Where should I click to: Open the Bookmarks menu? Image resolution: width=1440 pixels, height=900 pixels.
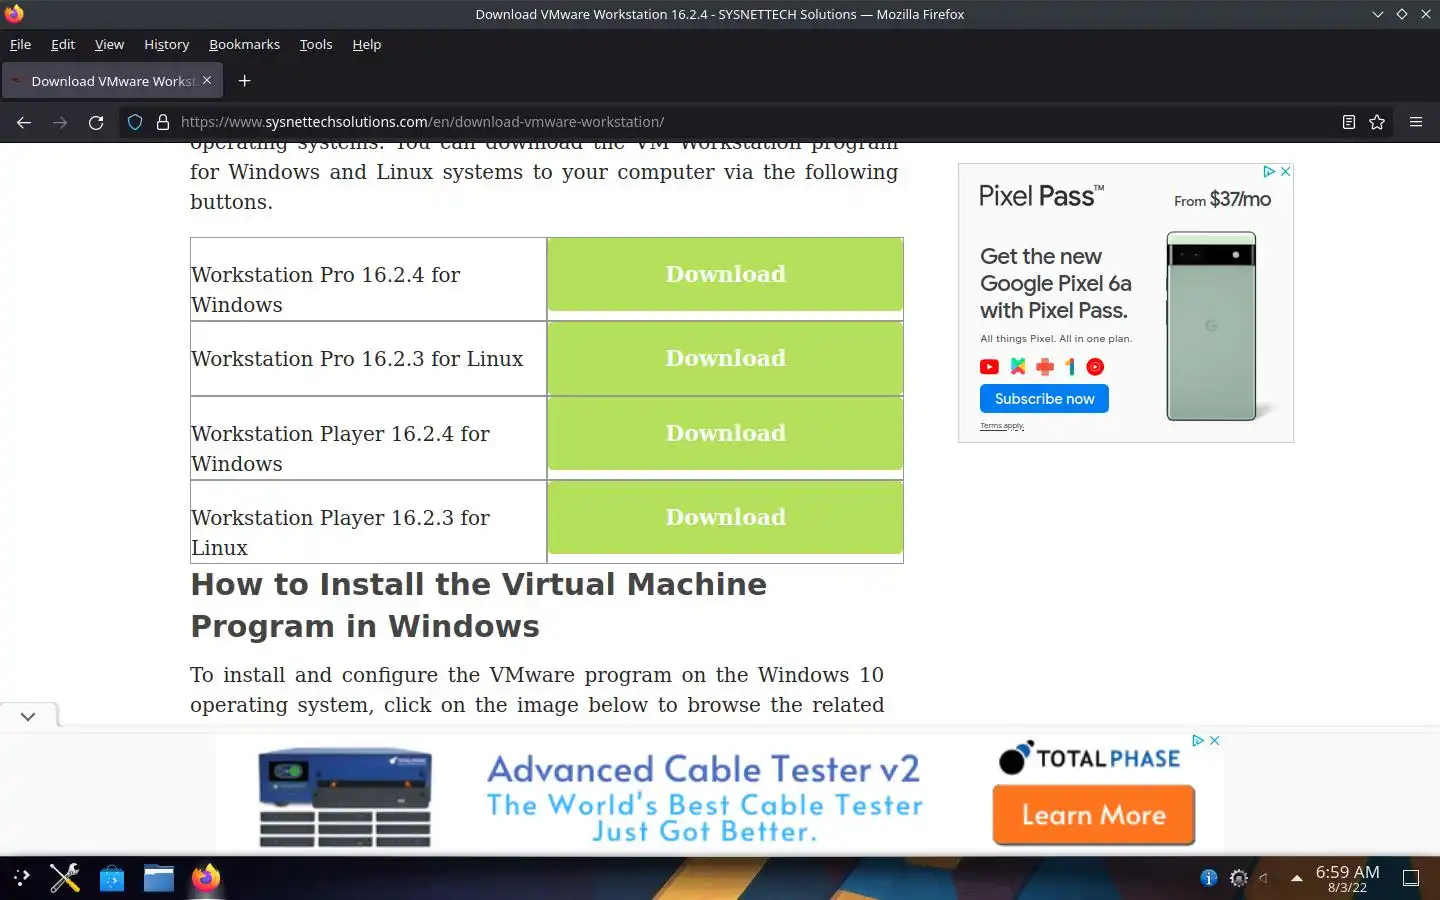point(244,44)
